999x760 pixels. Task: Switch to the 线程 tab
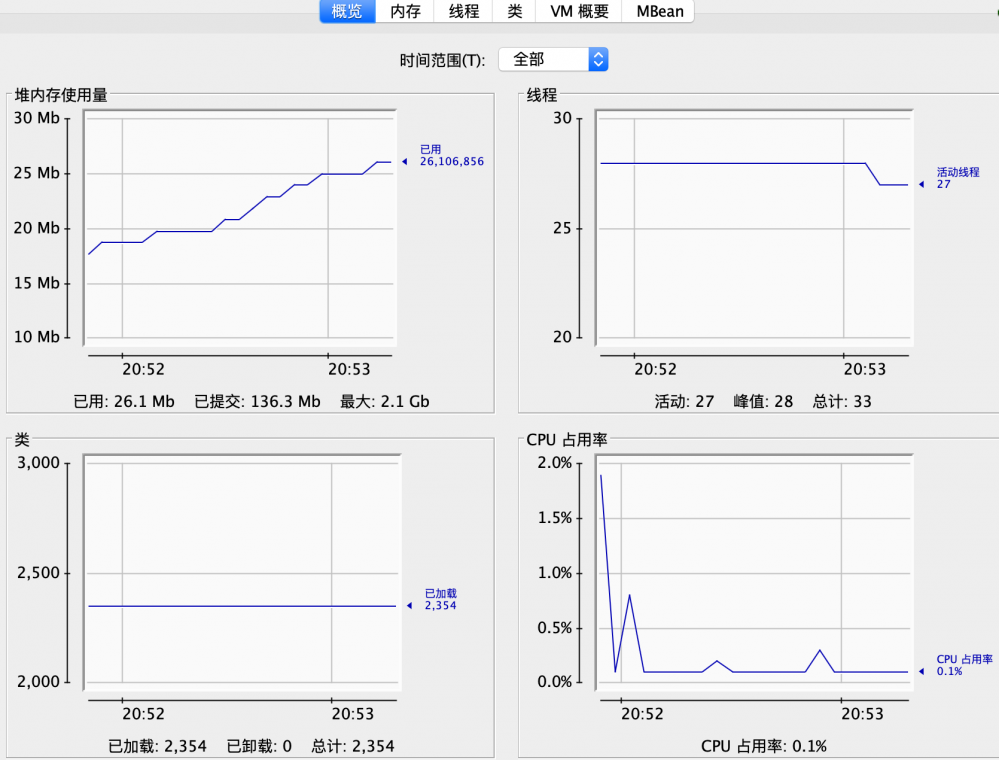coord(463,12)
